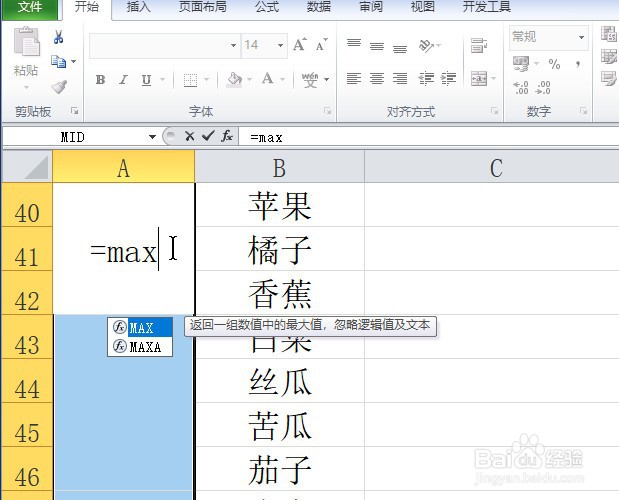Viewport: 619px width, 500px height.
Task: Align text left
Action: tap(354, 78)
